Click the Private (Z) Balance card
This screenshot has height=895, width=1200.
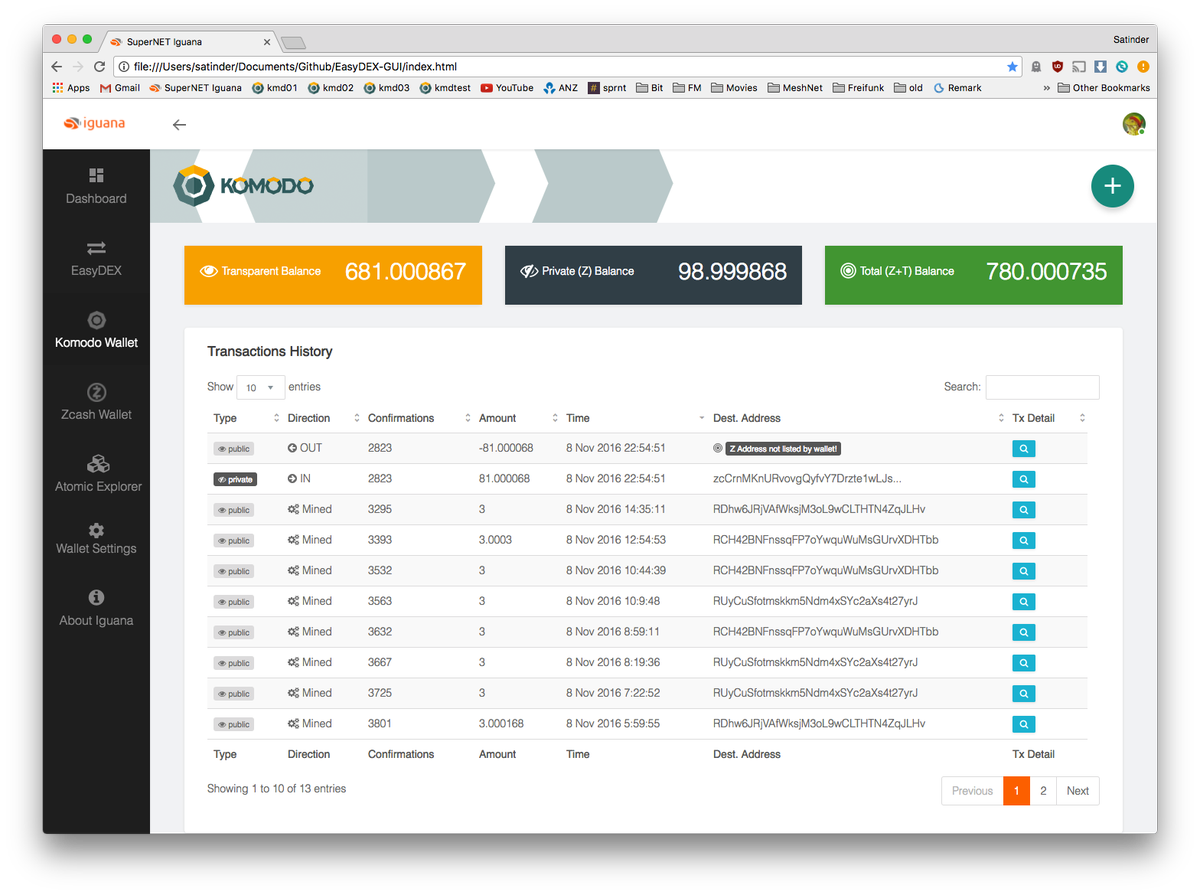(x=653, y=275)
